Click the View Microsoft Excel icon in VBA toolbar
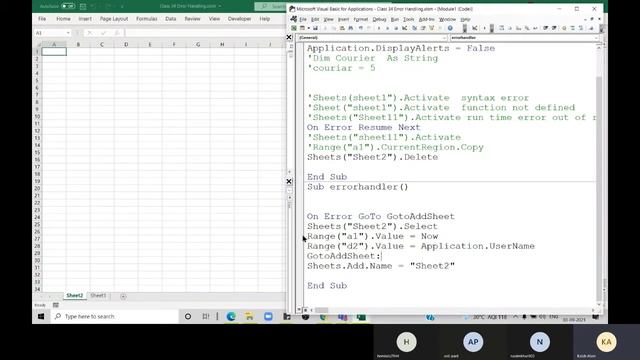Image resolution: width=640 pixels, height=360 pixels. [293, 28]
